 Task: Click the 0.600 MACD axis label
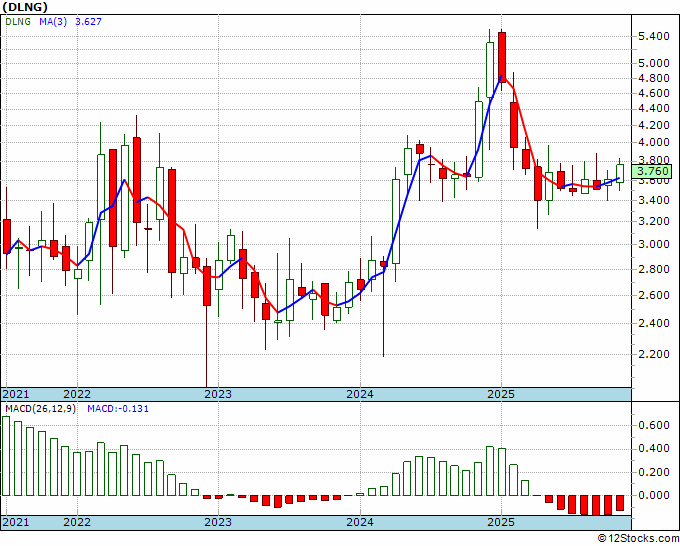click(x=654, y=425)
